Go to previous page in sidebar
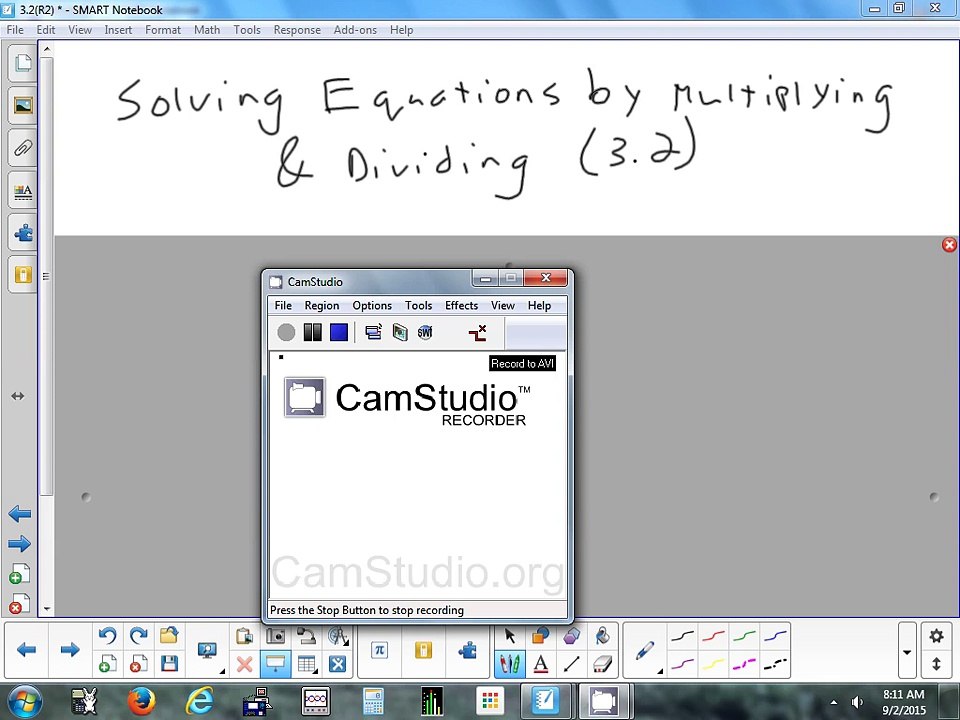The image size is (960, 720). coord(20,514)
